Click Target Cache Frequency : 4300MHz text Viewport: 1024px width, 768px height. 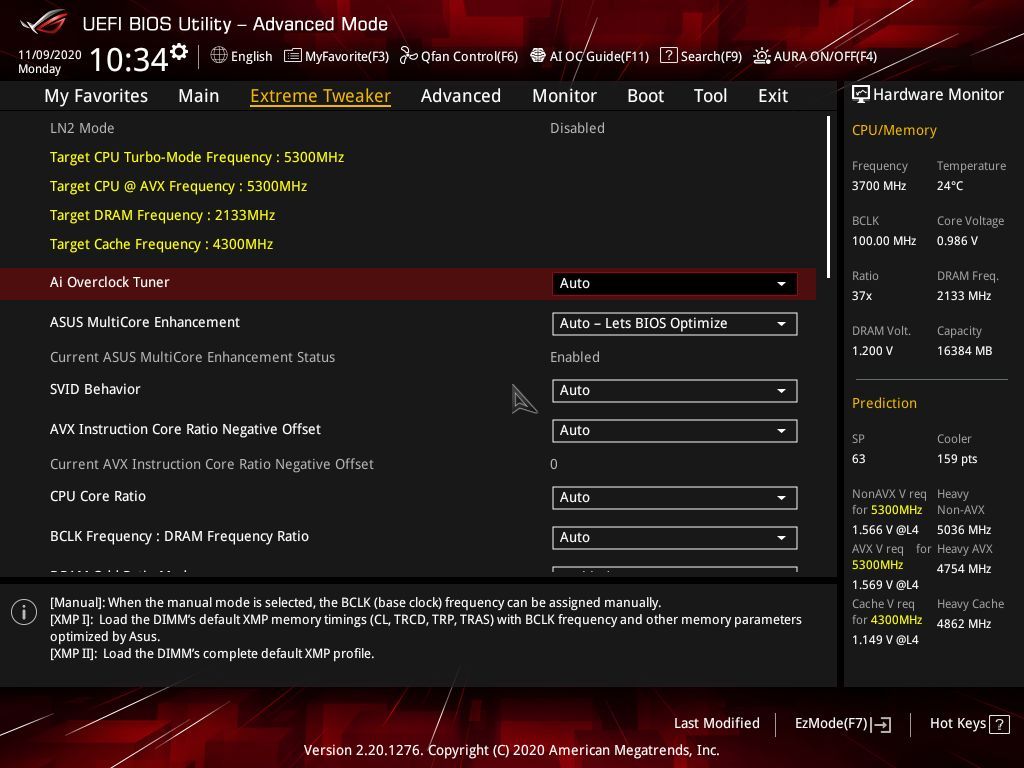click(x=161, y=244)
